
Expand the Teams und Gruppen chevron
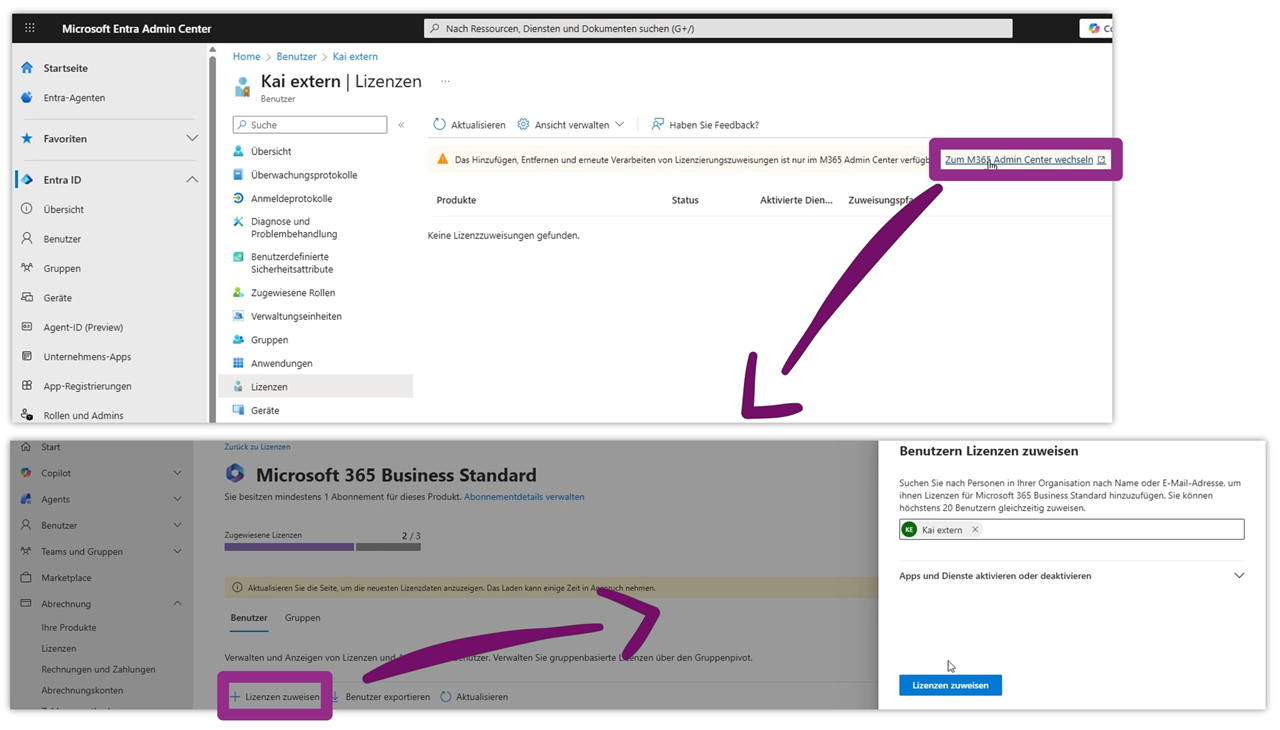pos(177,552)
